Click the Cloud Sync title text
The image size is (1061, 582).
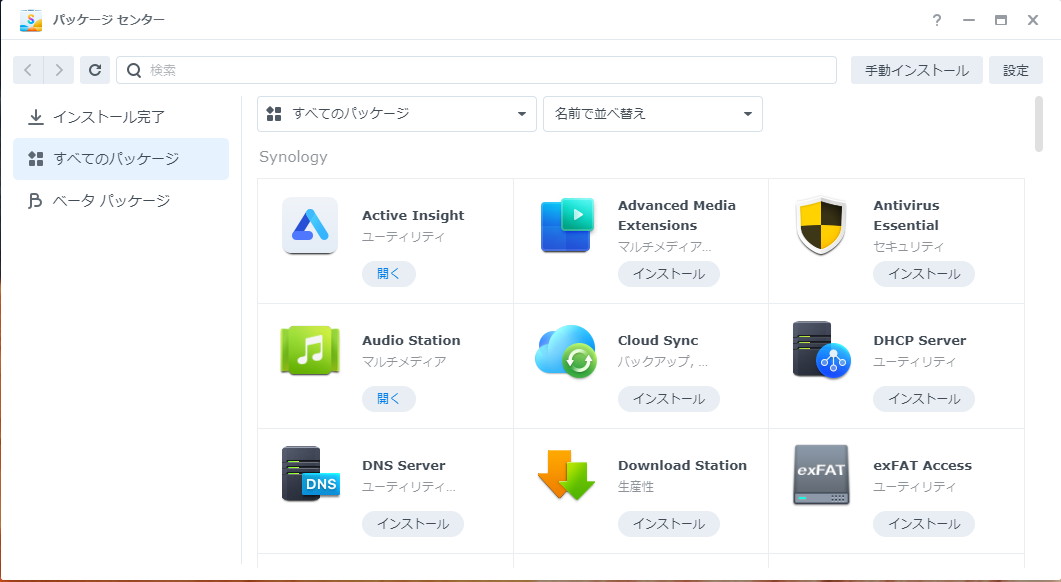658,340
